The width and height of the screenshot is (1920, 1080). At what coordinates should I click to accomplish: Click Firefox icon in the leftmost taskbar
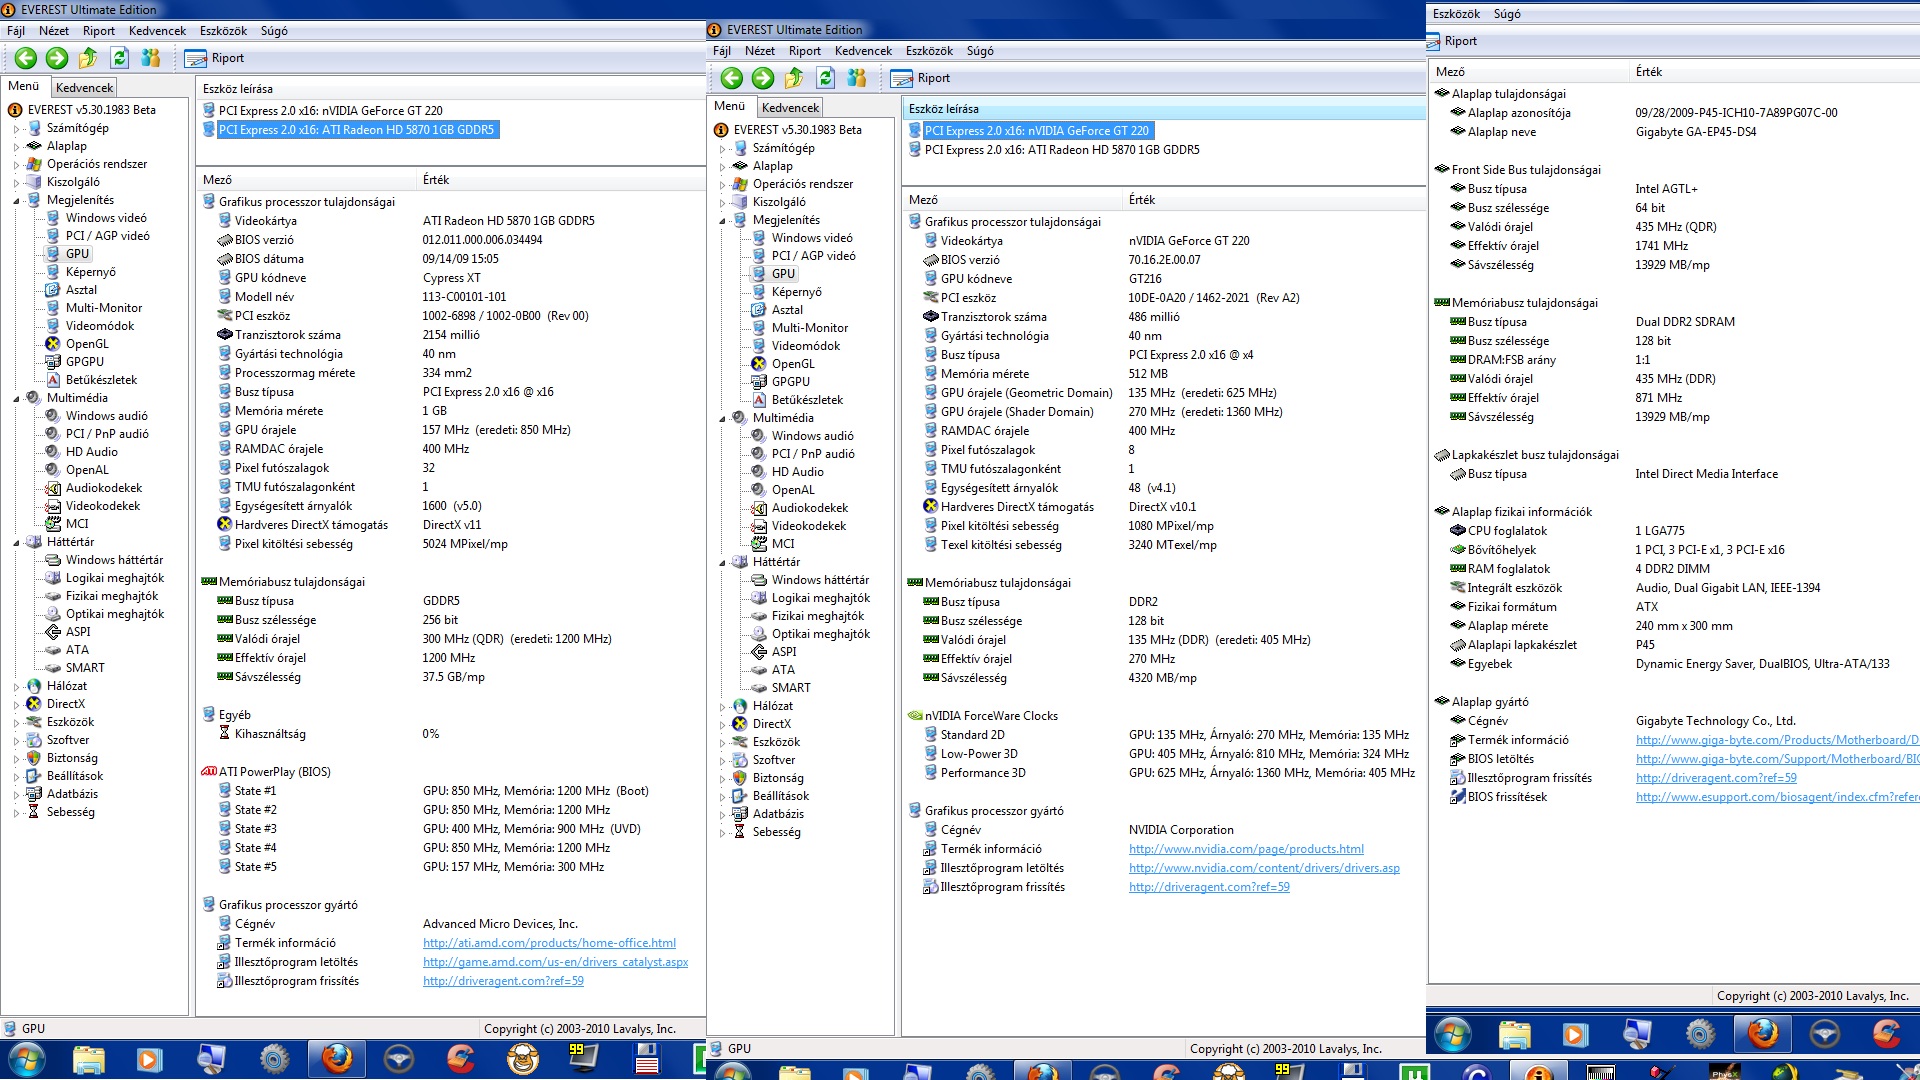(337, 1058)
